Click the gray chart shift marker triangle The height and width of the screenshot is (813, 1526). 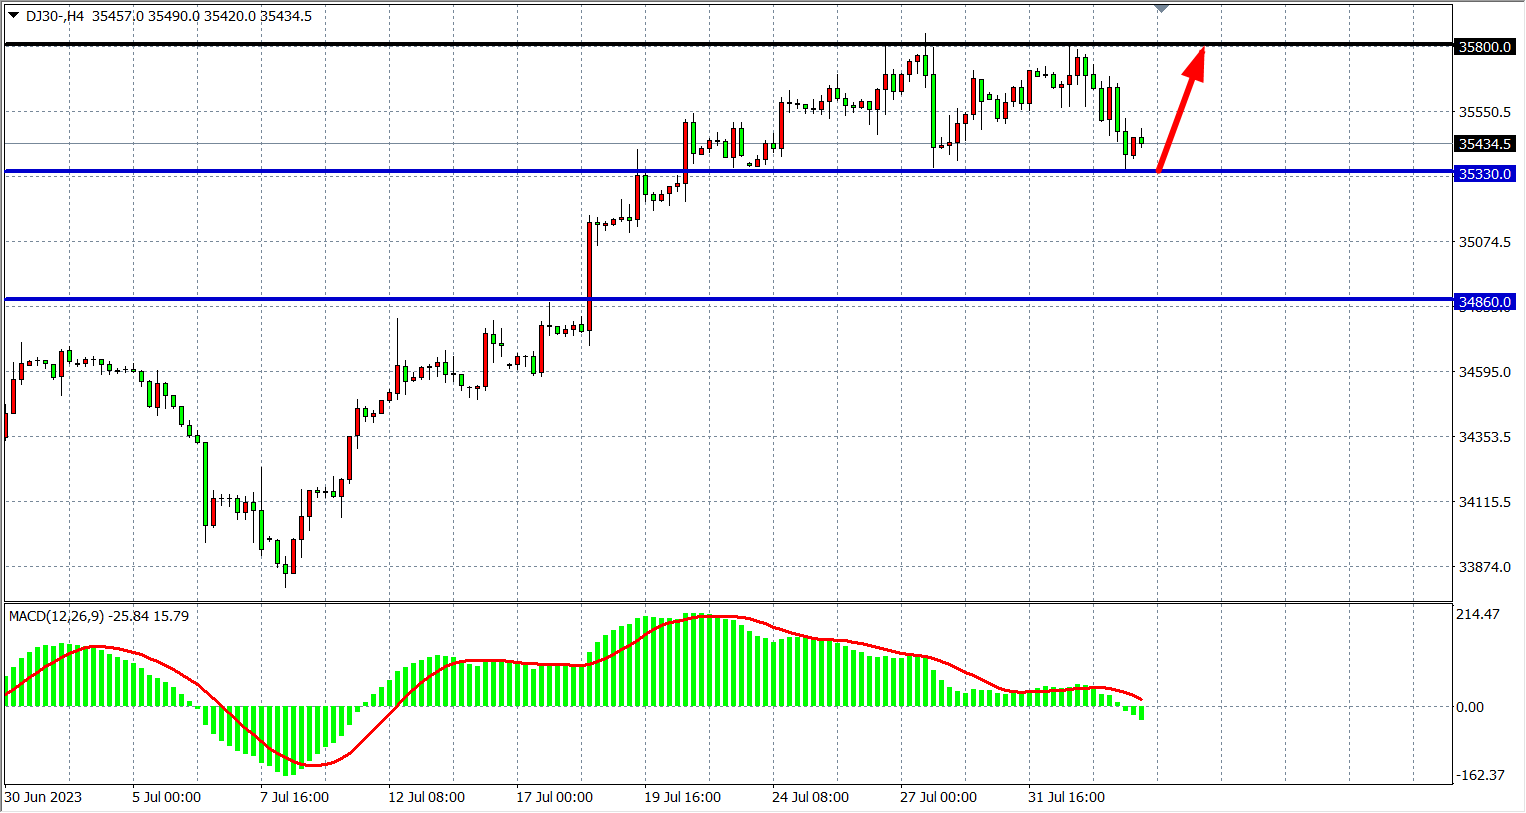(1161, 9)
